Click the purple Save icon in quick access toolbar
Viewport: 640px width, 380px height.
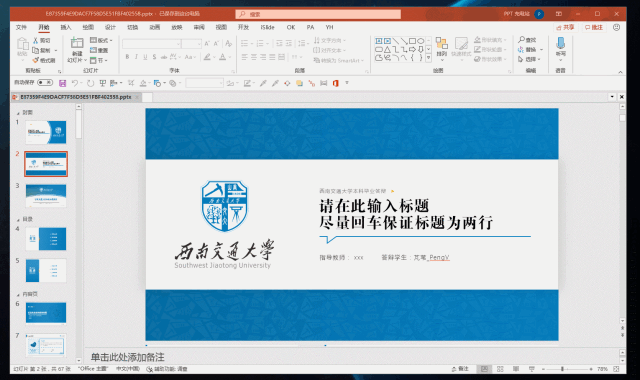tap(62, 83)
